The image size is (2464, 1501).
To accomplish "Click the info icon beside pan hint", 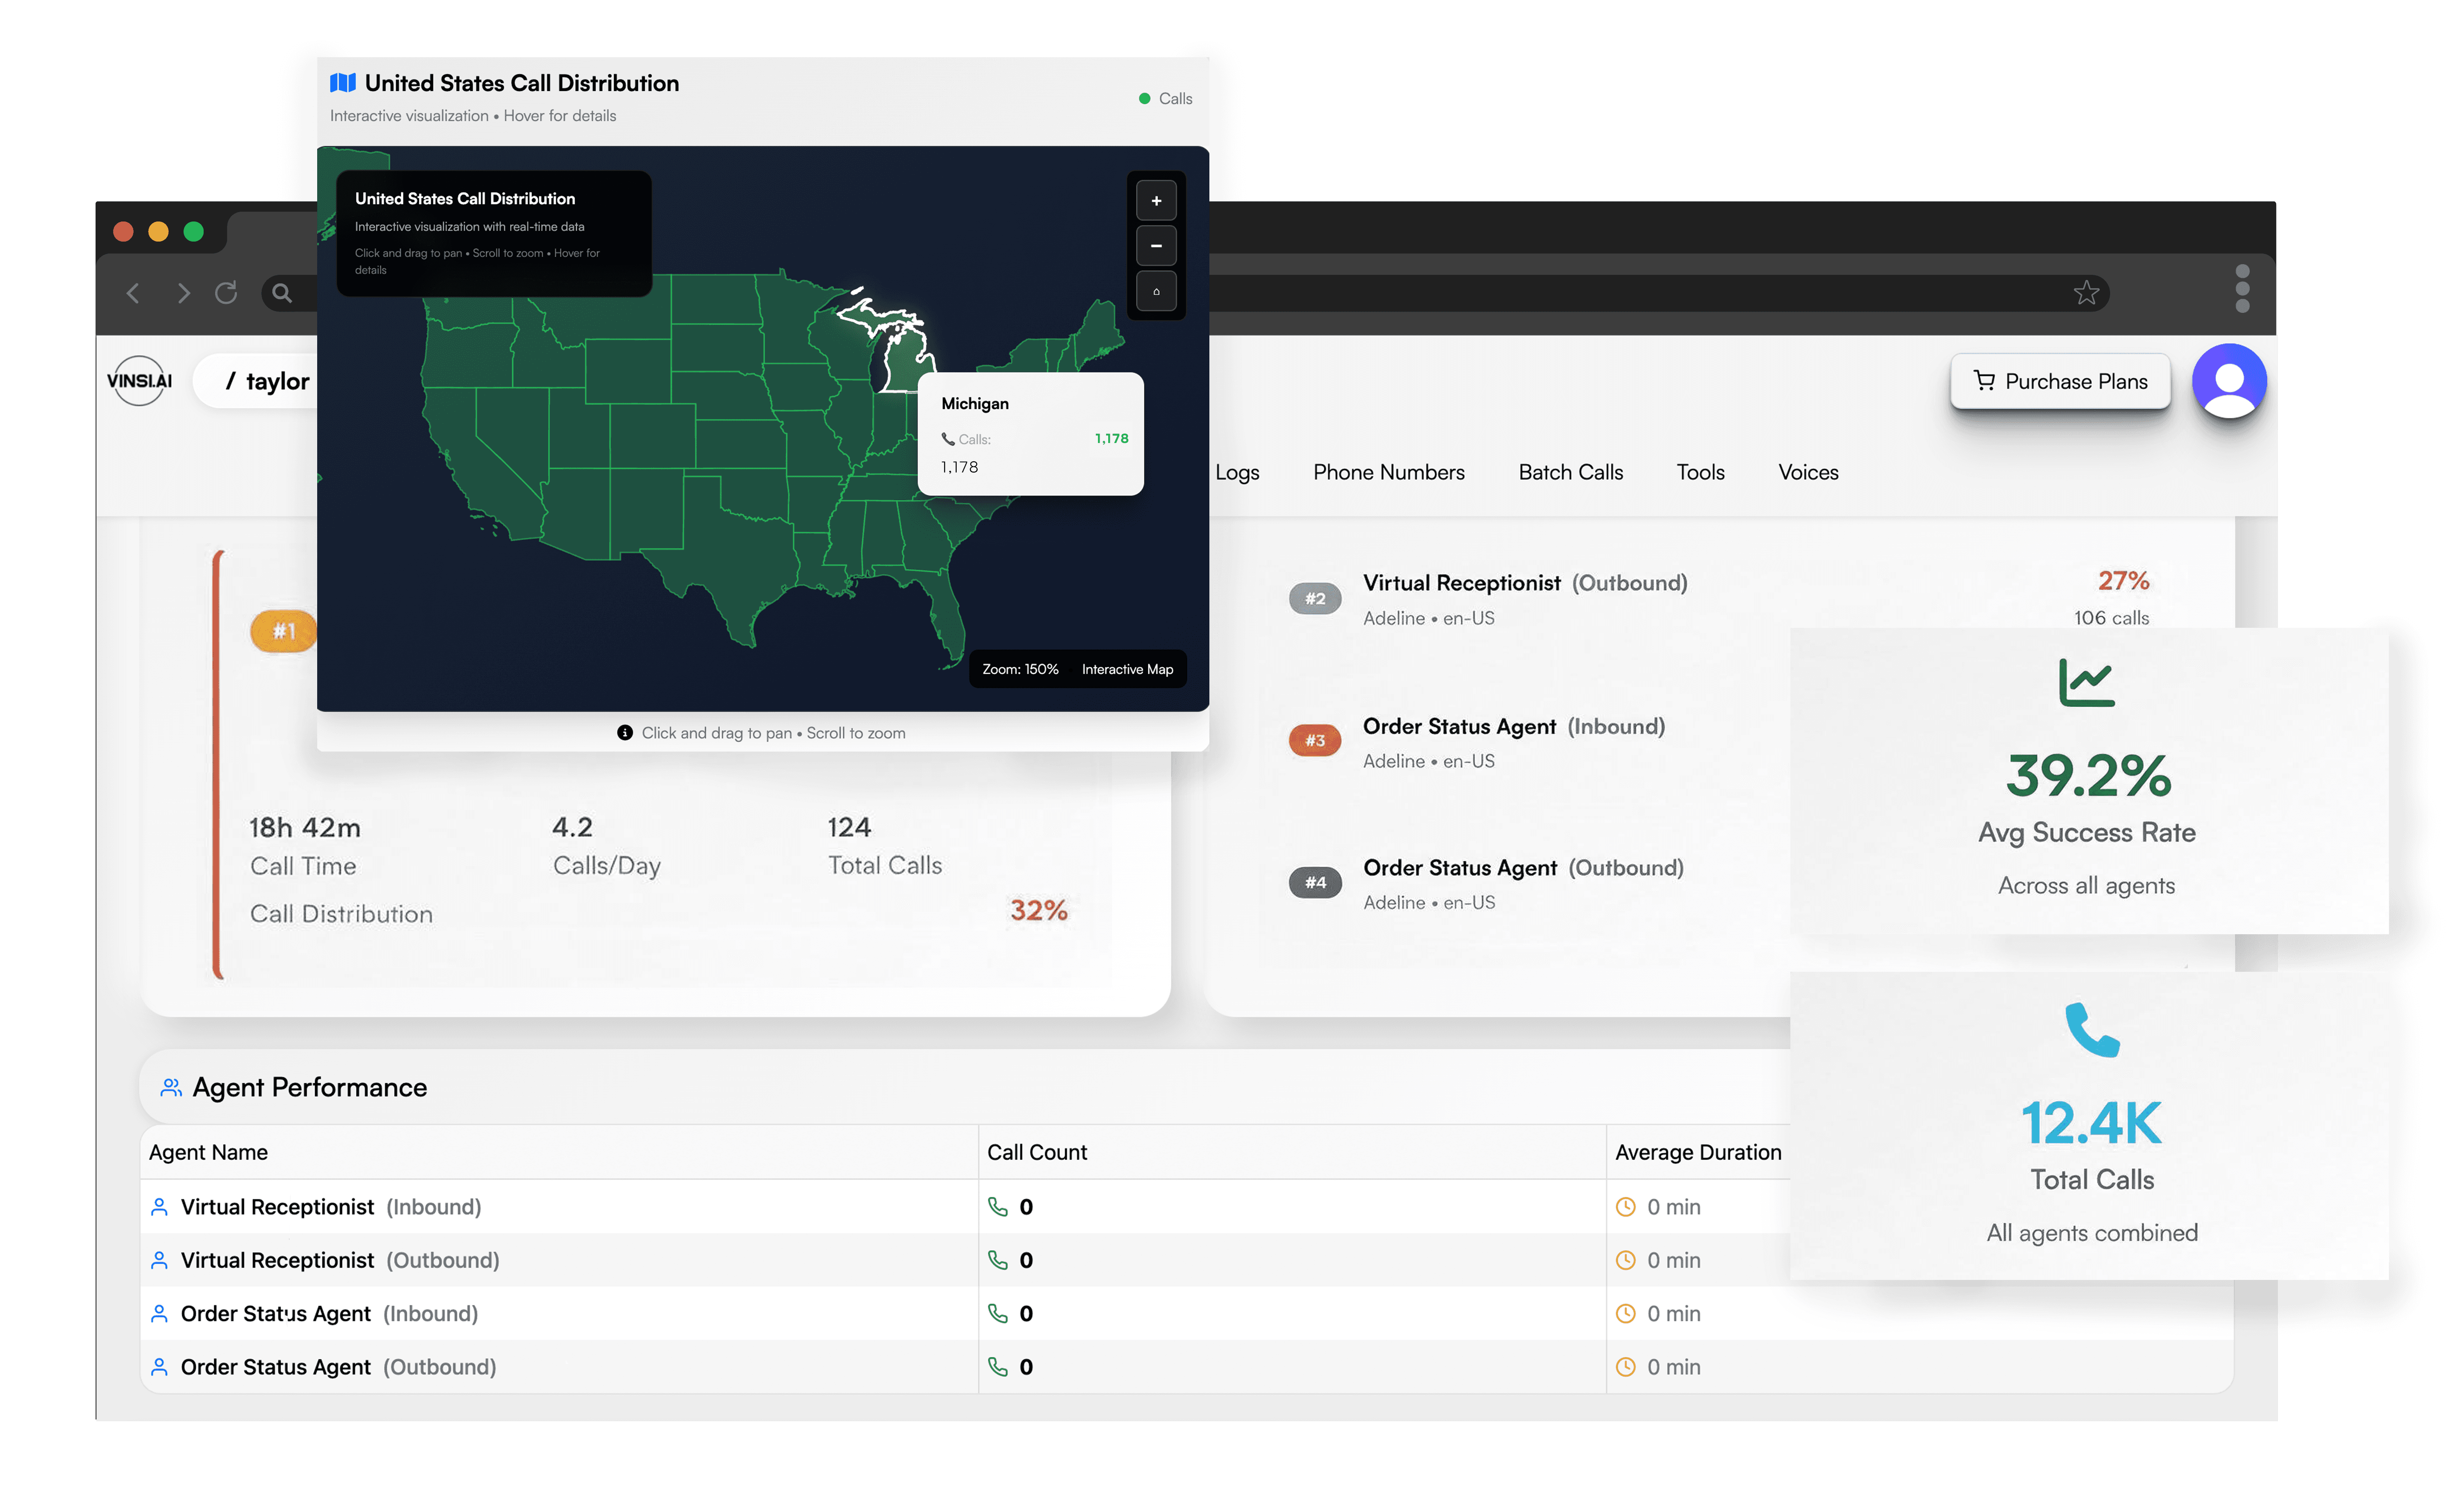I will coord(625,733).
